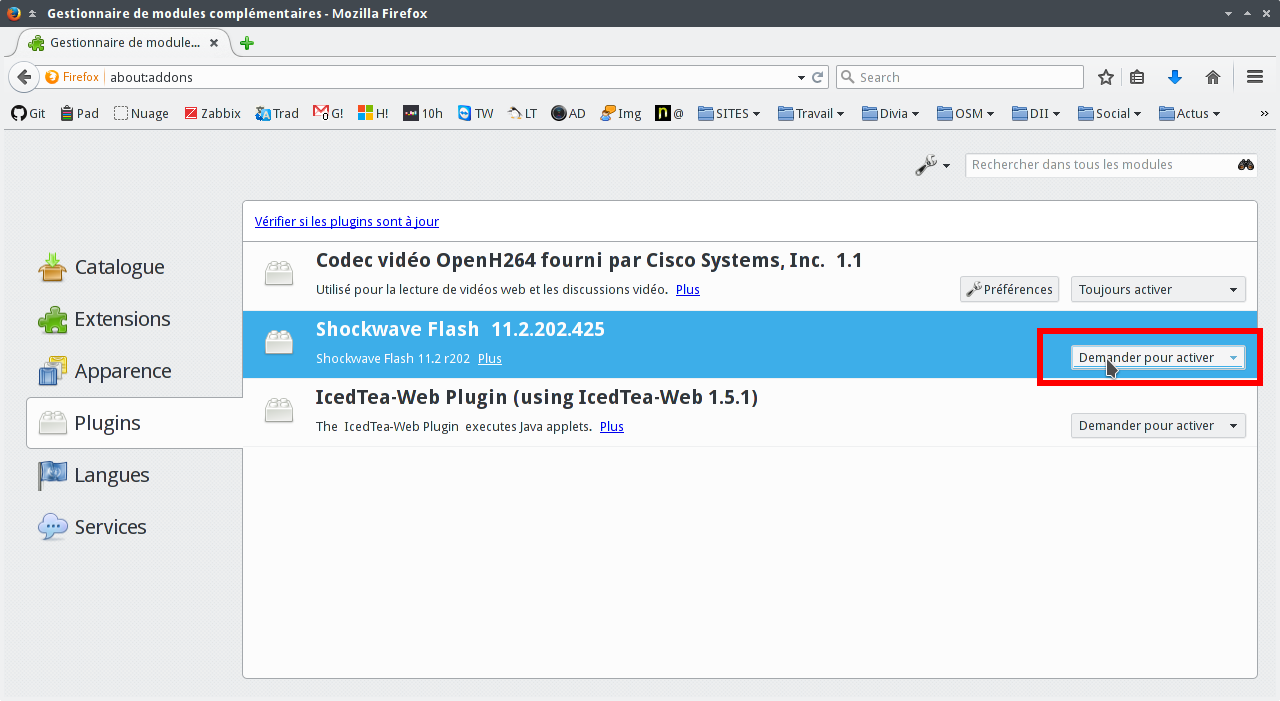Go back with the back arrow button
Viewport: 1280px width, 701px height.
point(25,77)
